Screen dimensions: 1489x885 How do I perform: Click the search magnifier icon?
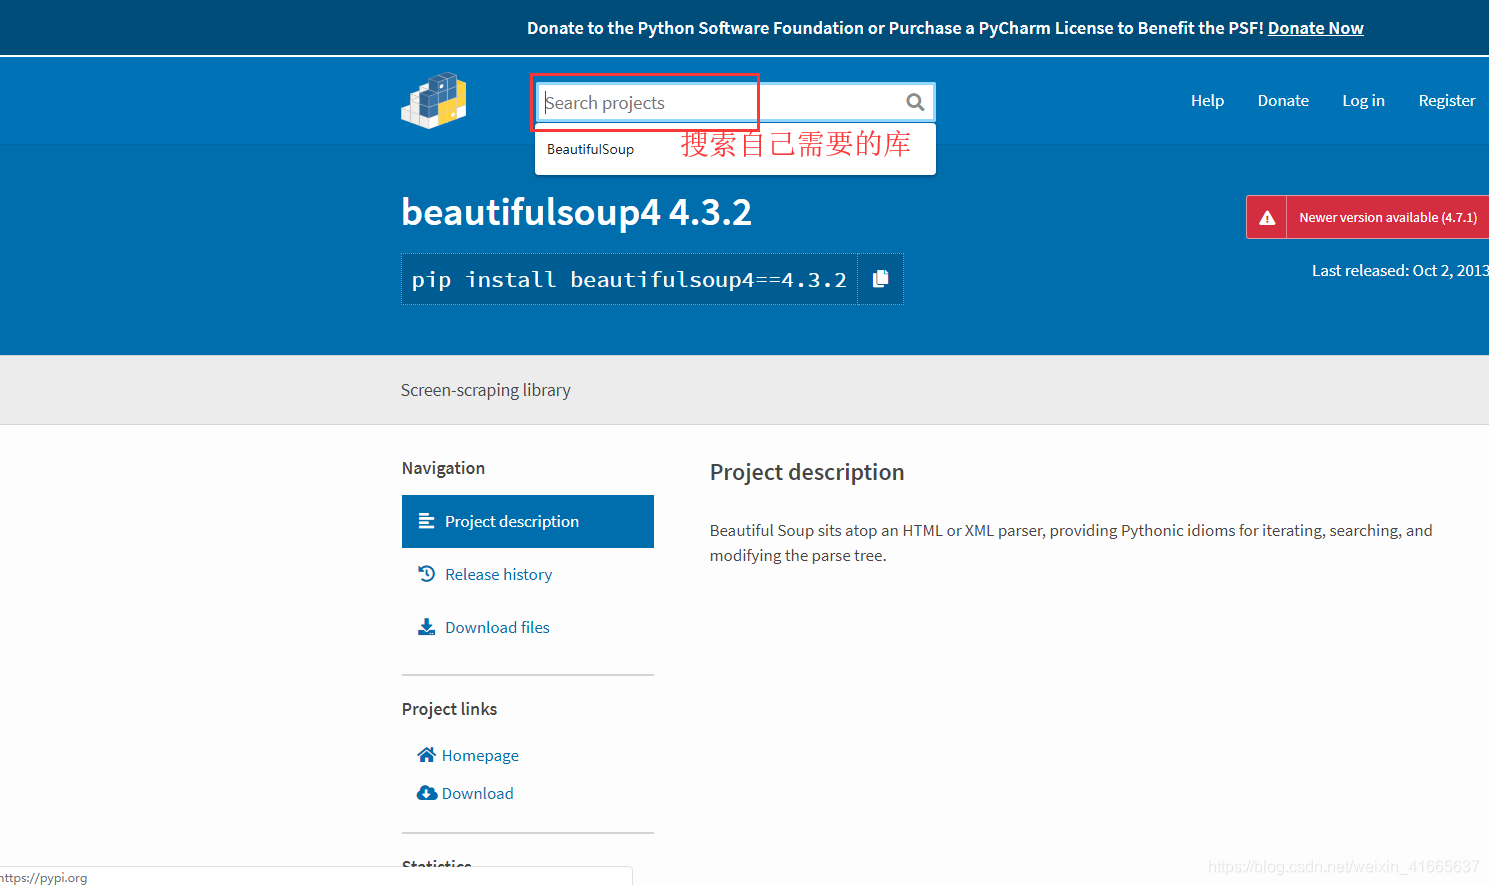(x=915, y=102)
